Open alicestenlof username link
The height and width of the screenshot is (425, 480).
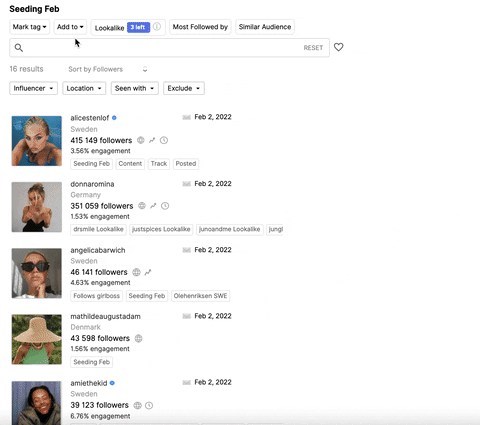[90, 118]
